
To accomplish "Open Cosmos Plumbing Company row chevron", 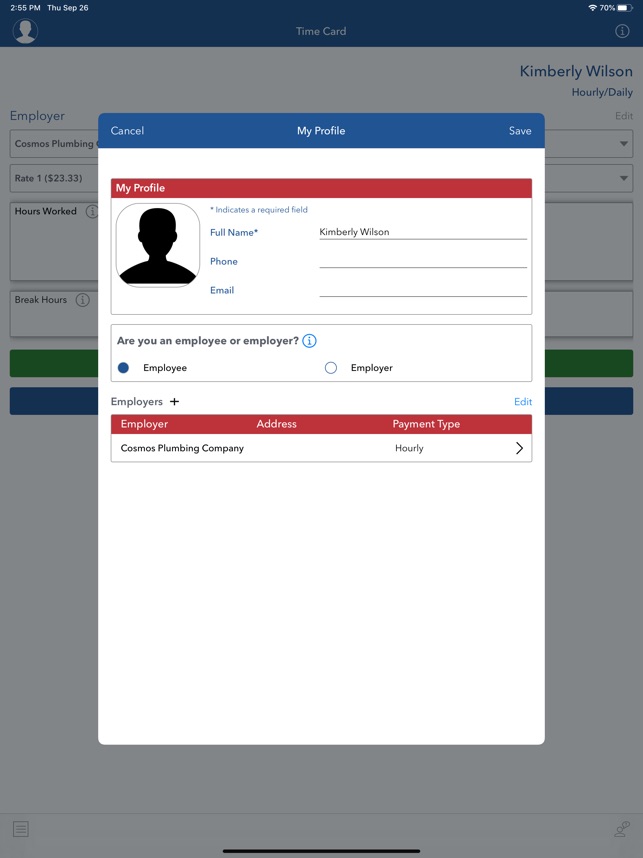I will (519, 448).
